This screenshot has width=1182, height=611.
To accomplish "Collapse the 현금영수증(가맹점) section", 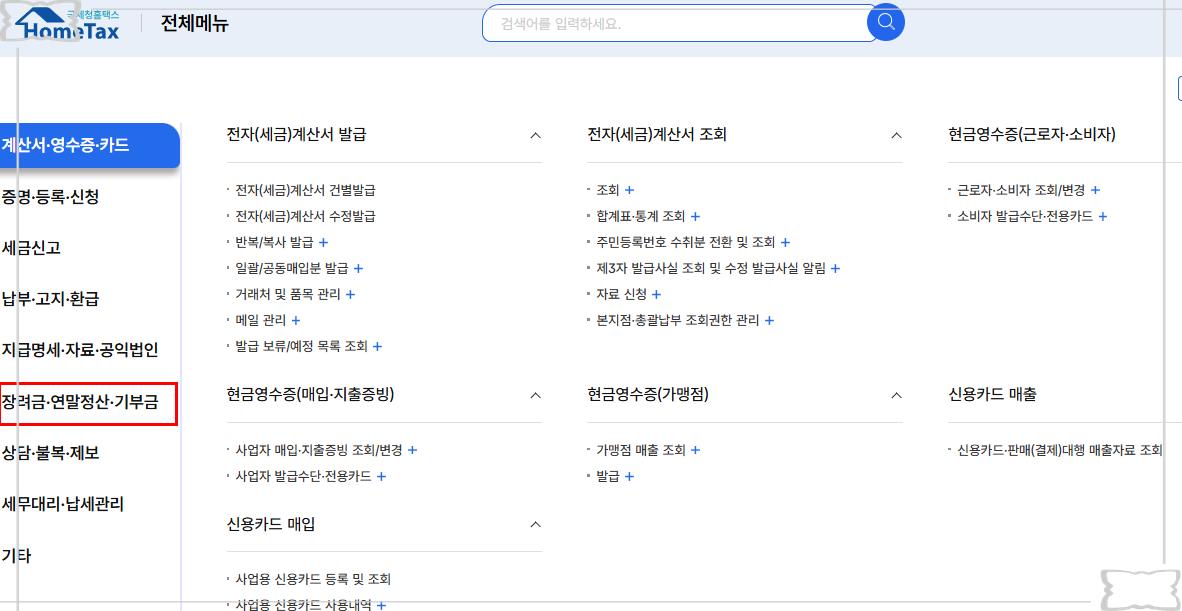I will pyautogui.click(x=896, y=394).
